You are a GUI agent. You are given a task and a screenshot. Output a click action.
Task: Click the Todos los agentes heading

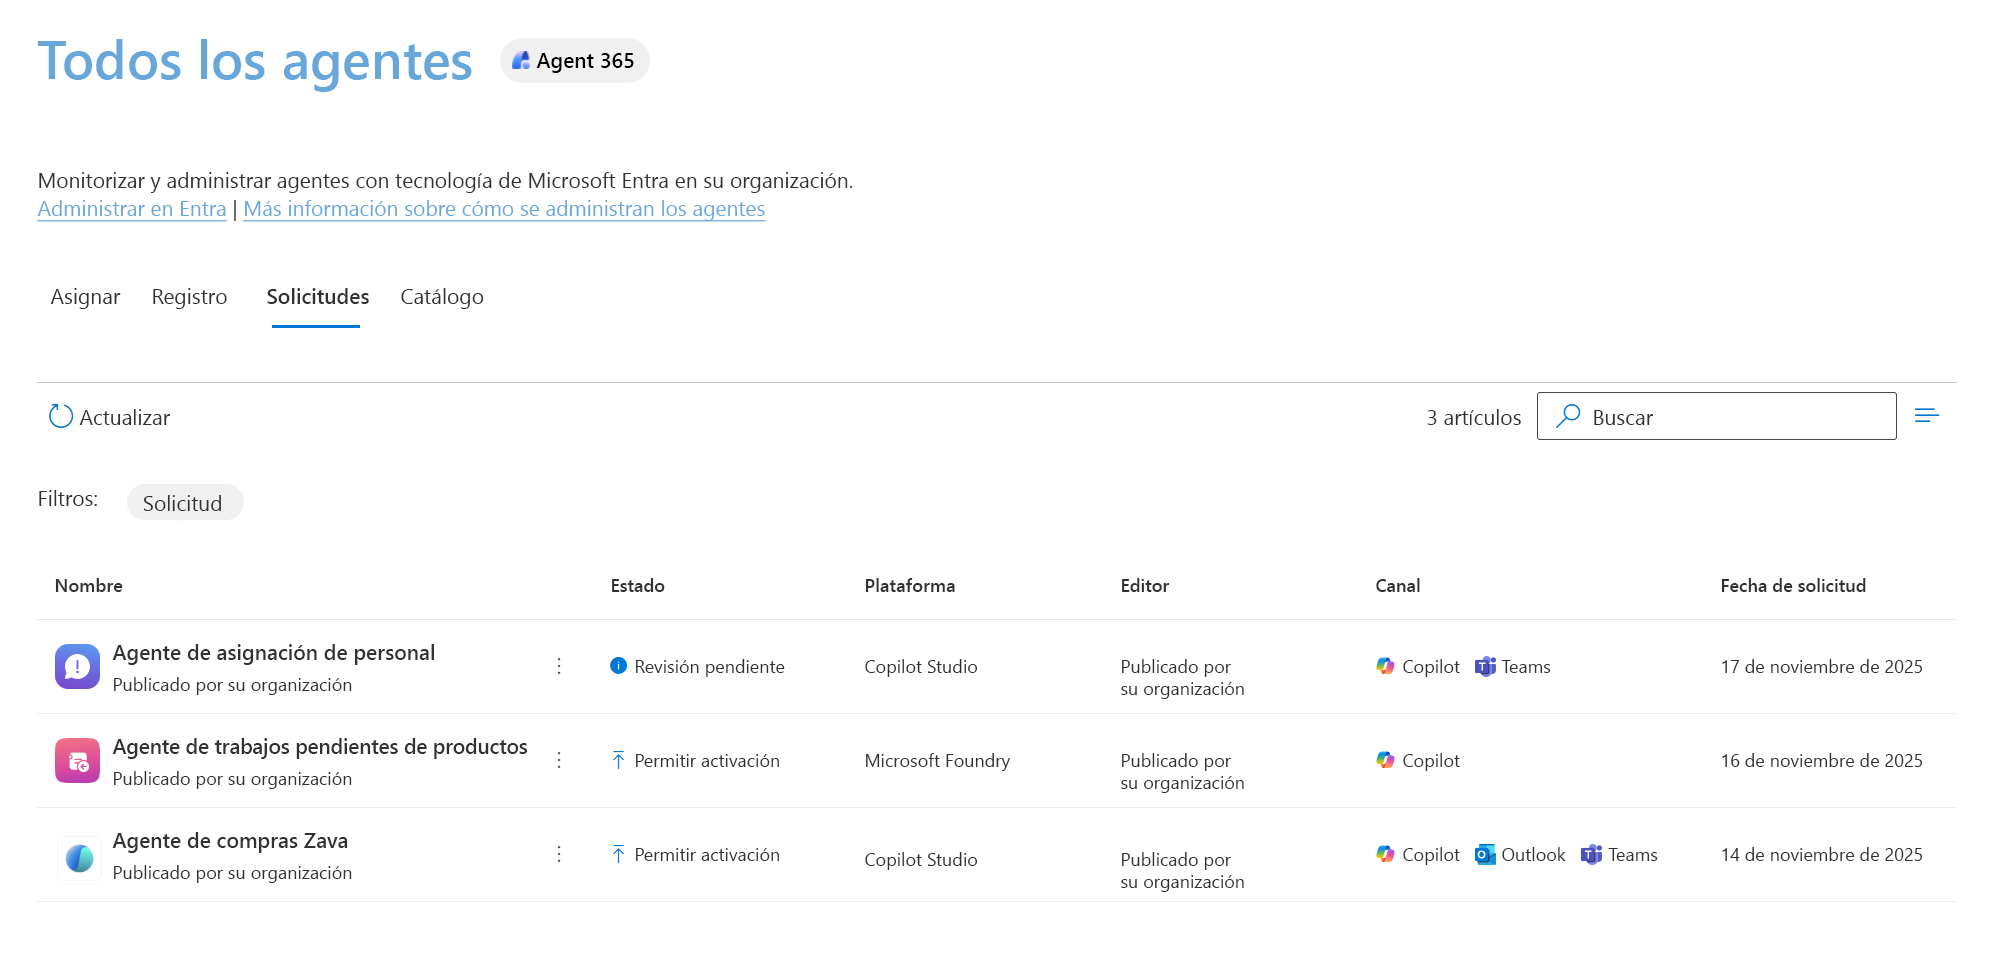click(x=255, y=61)
